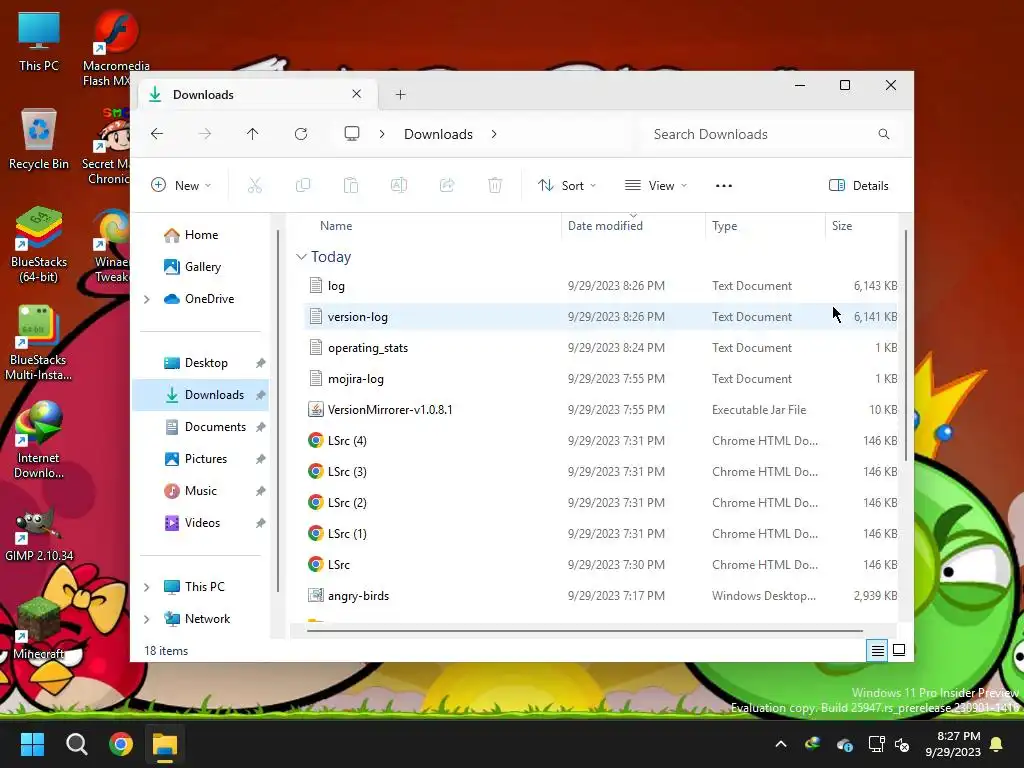Click Downloads breadcrumb in address bar

tap(438, 134)
